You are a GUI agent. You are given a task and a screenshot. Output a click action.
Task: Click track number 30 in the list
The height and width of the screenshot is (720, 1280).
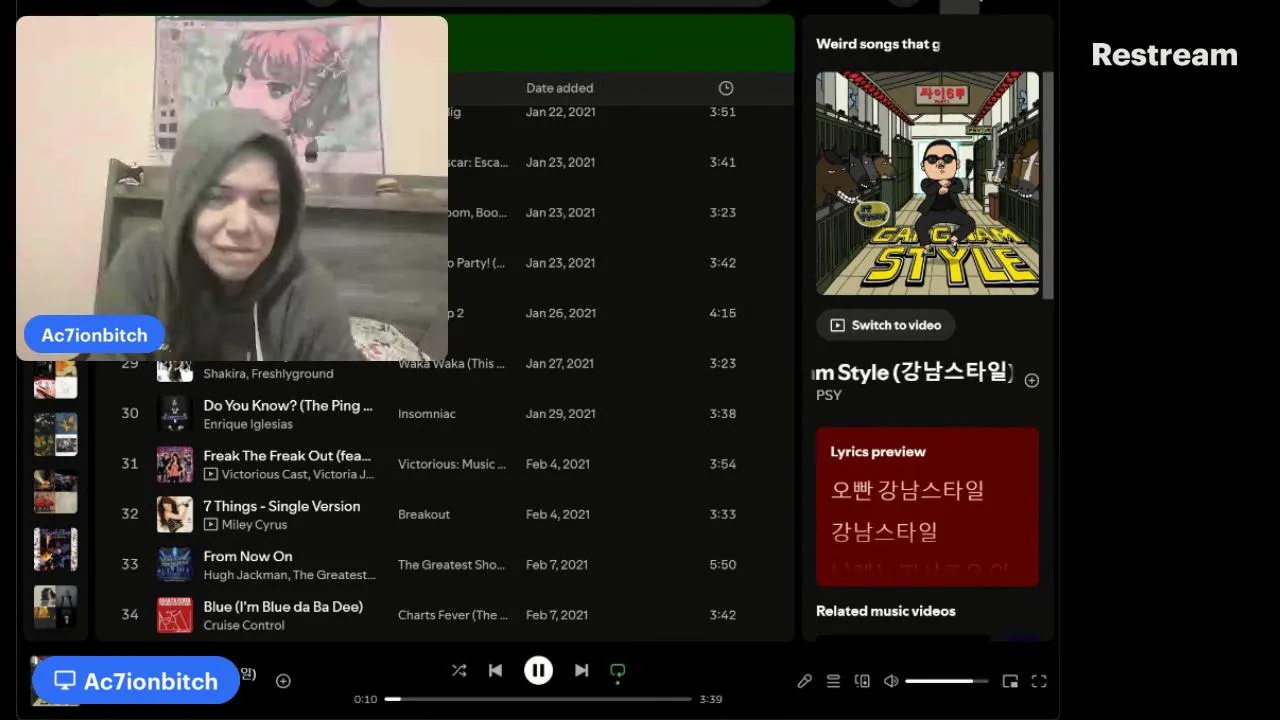pyautogui.click(x=130, y=414)
